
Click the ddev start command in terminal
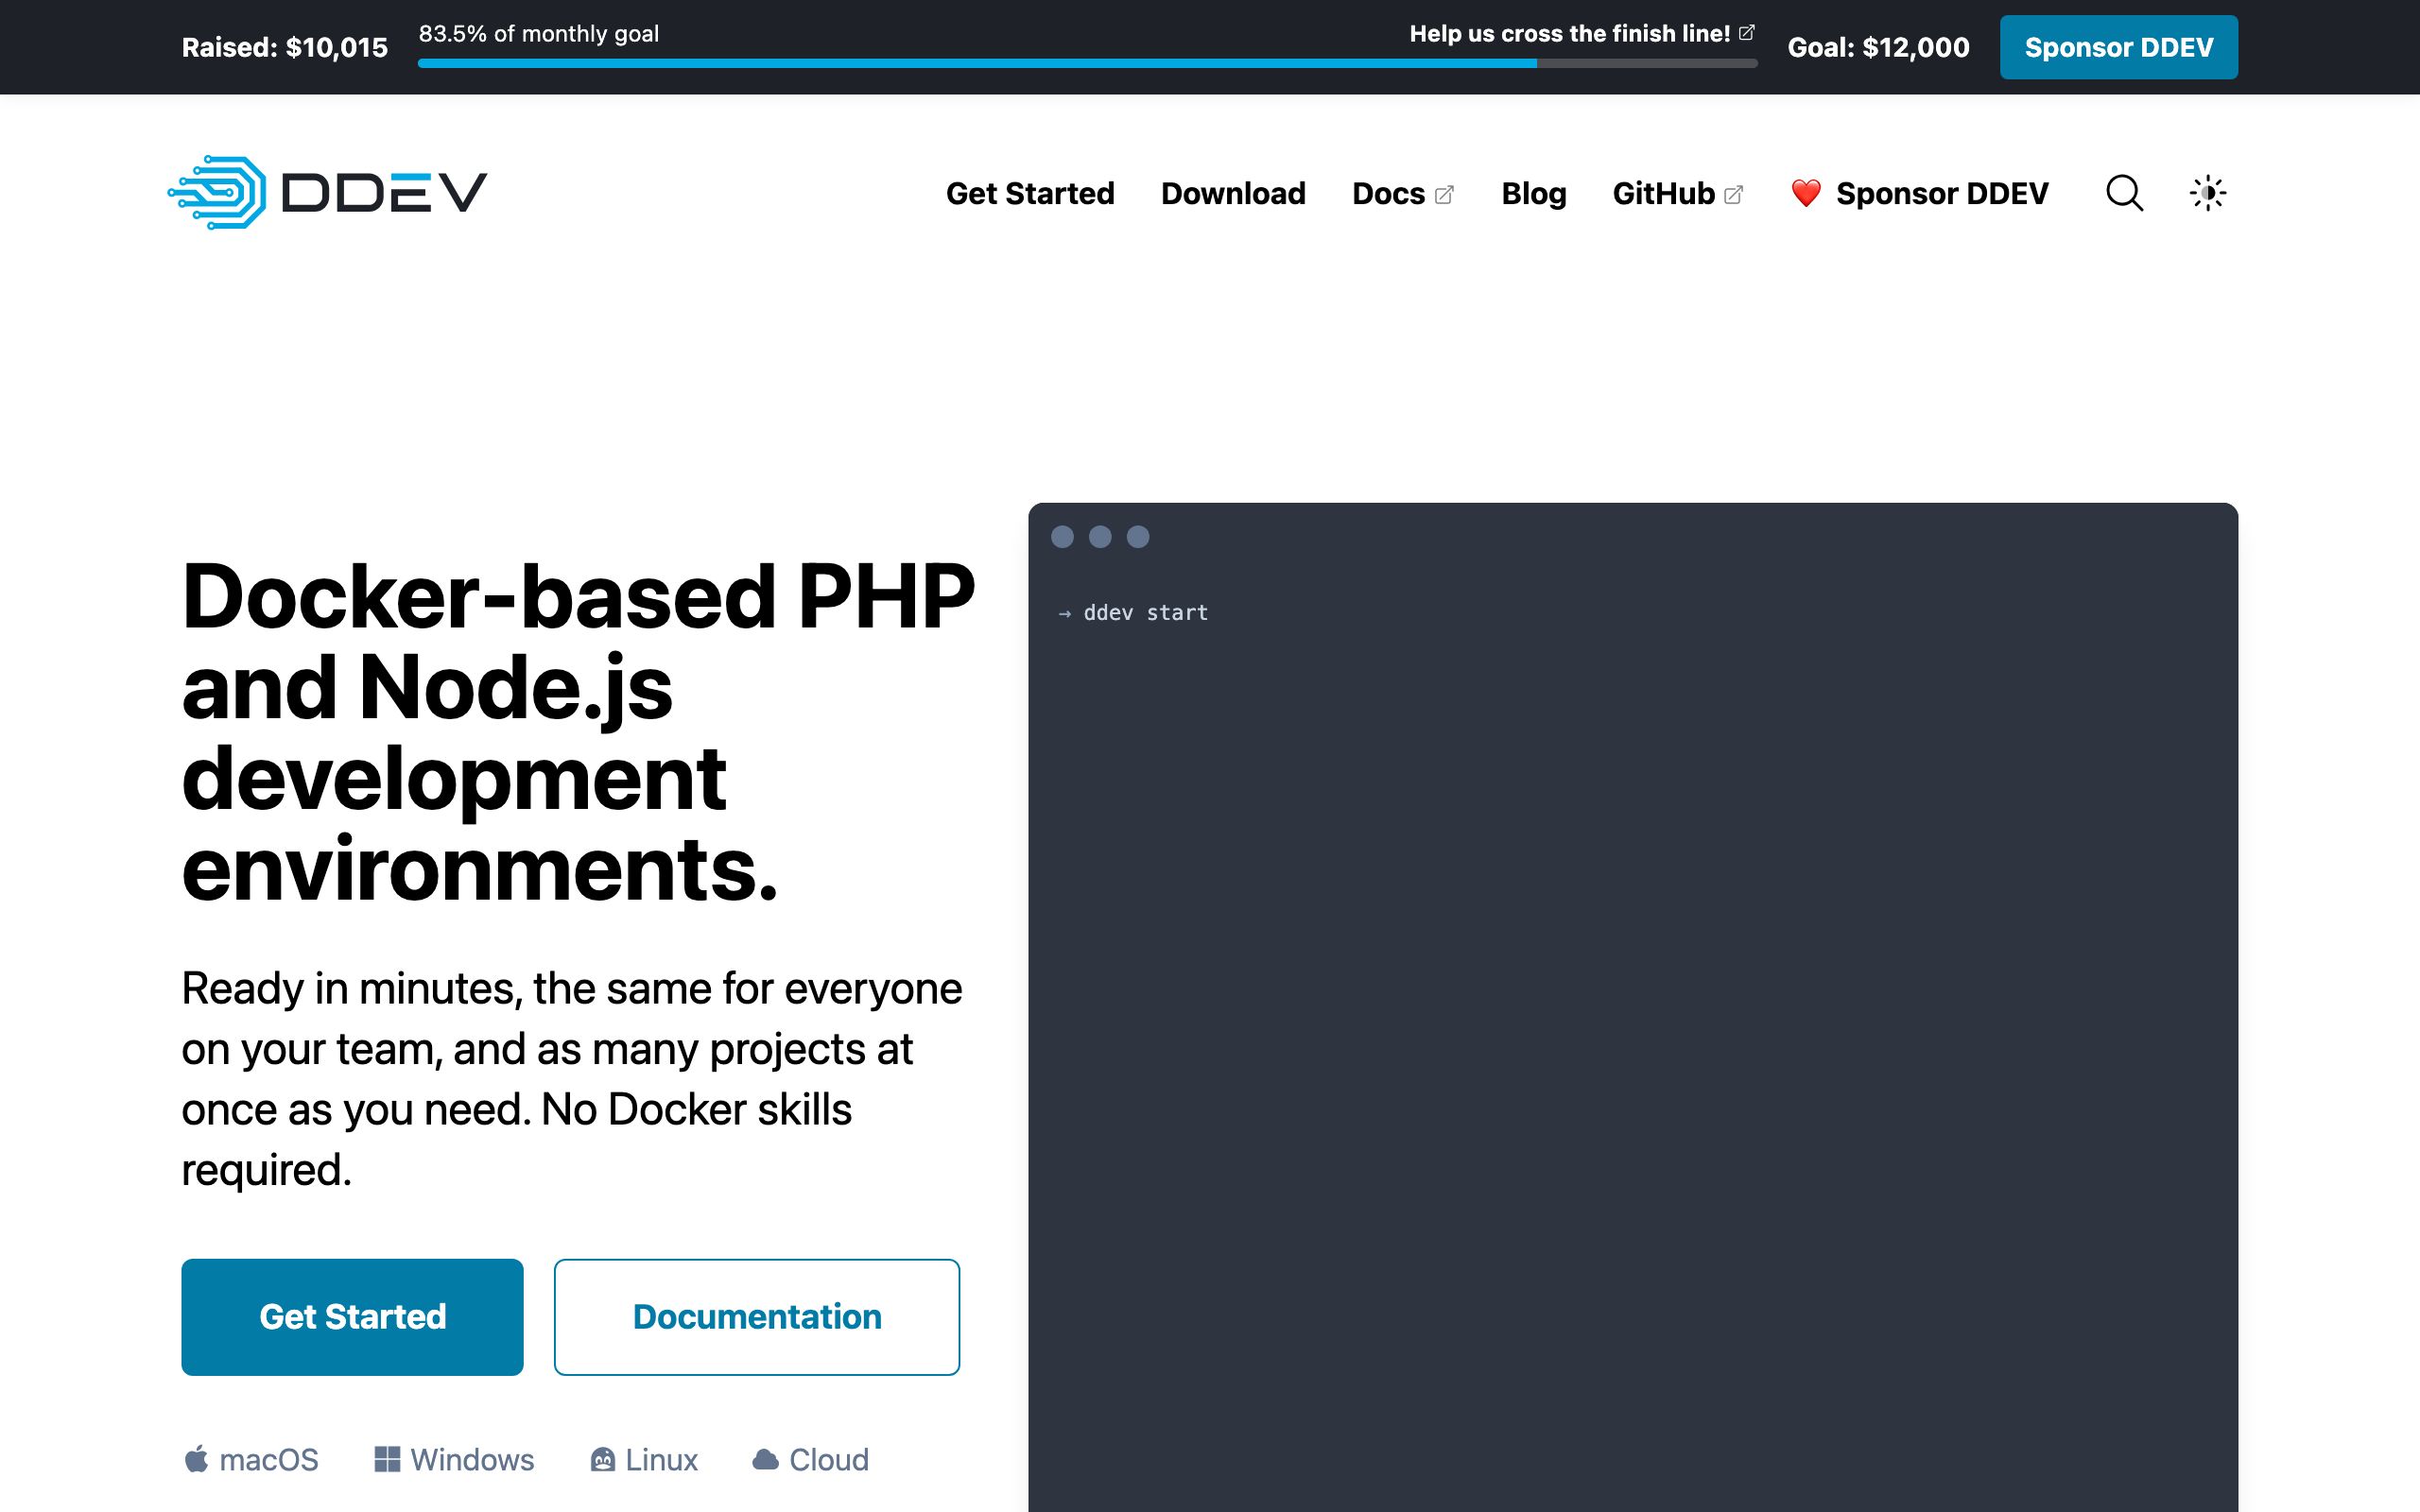[1145, 612]
